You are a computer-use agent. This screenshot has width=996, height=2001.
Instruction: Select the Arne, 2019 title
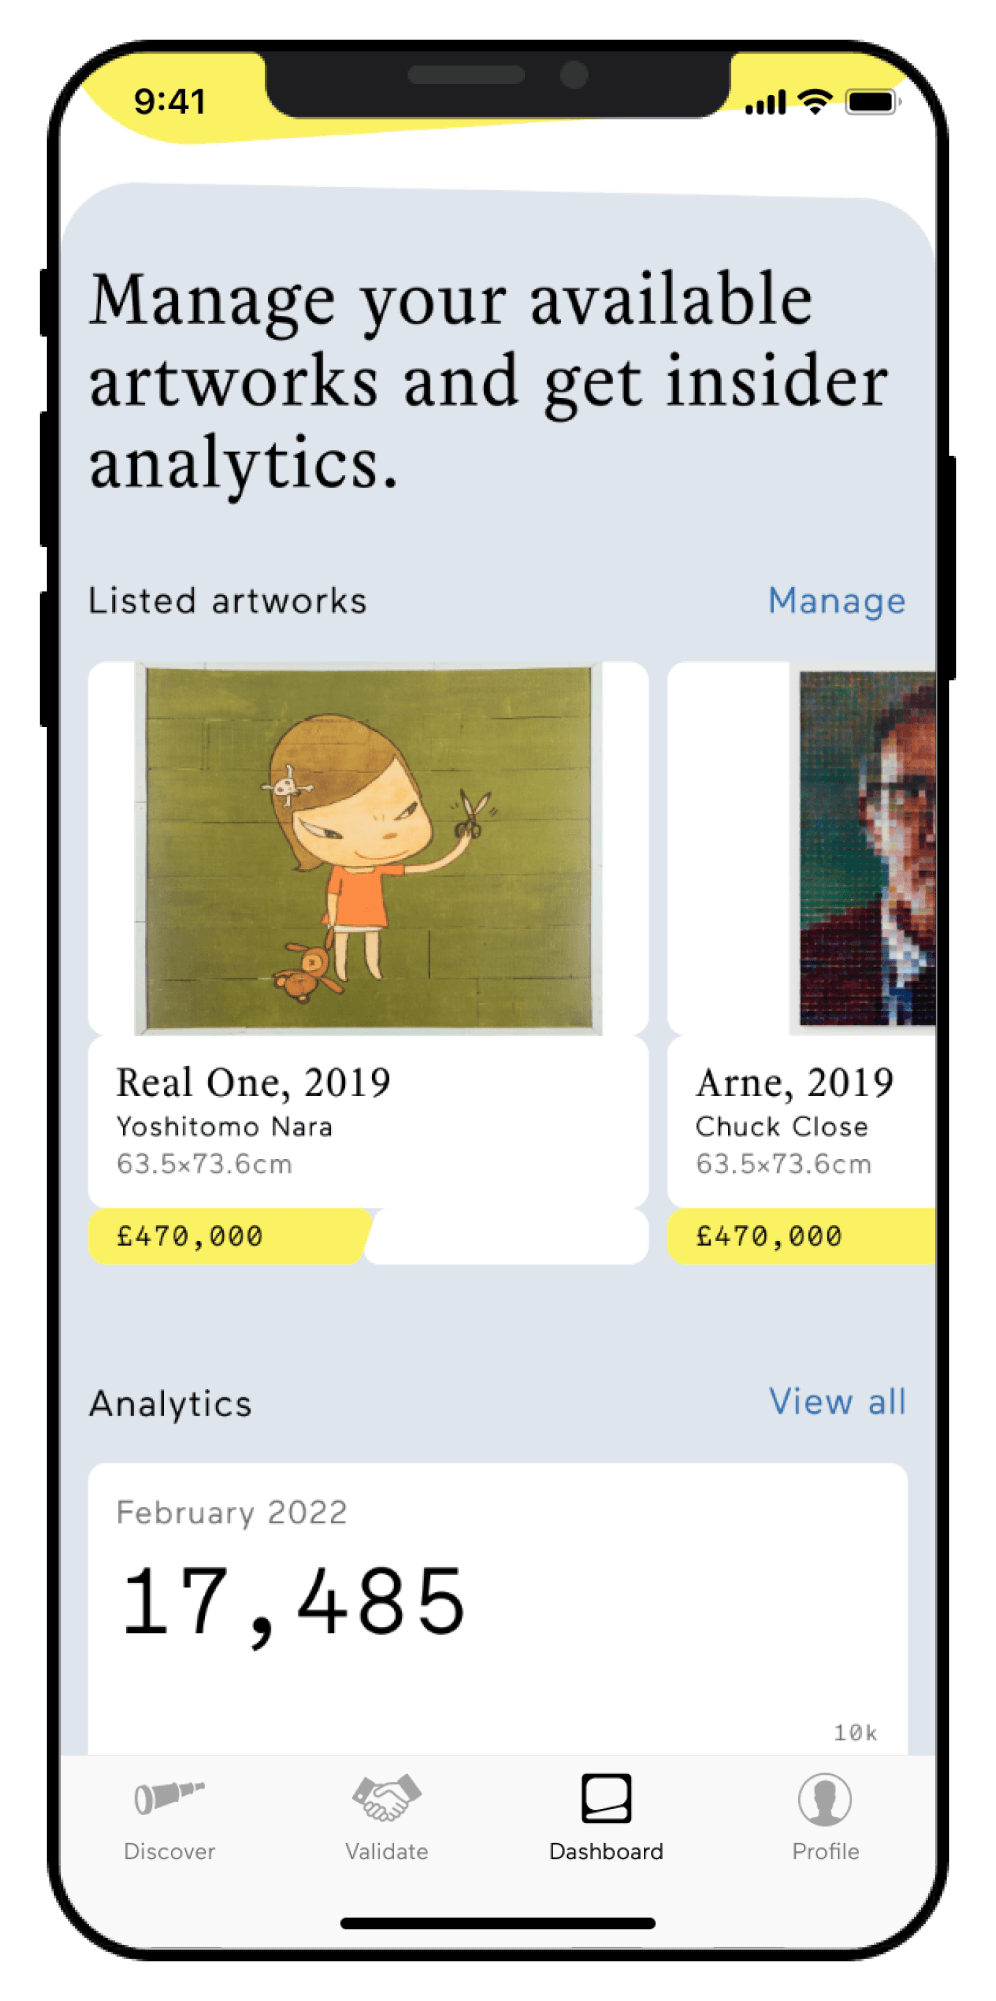point(795,1082)
